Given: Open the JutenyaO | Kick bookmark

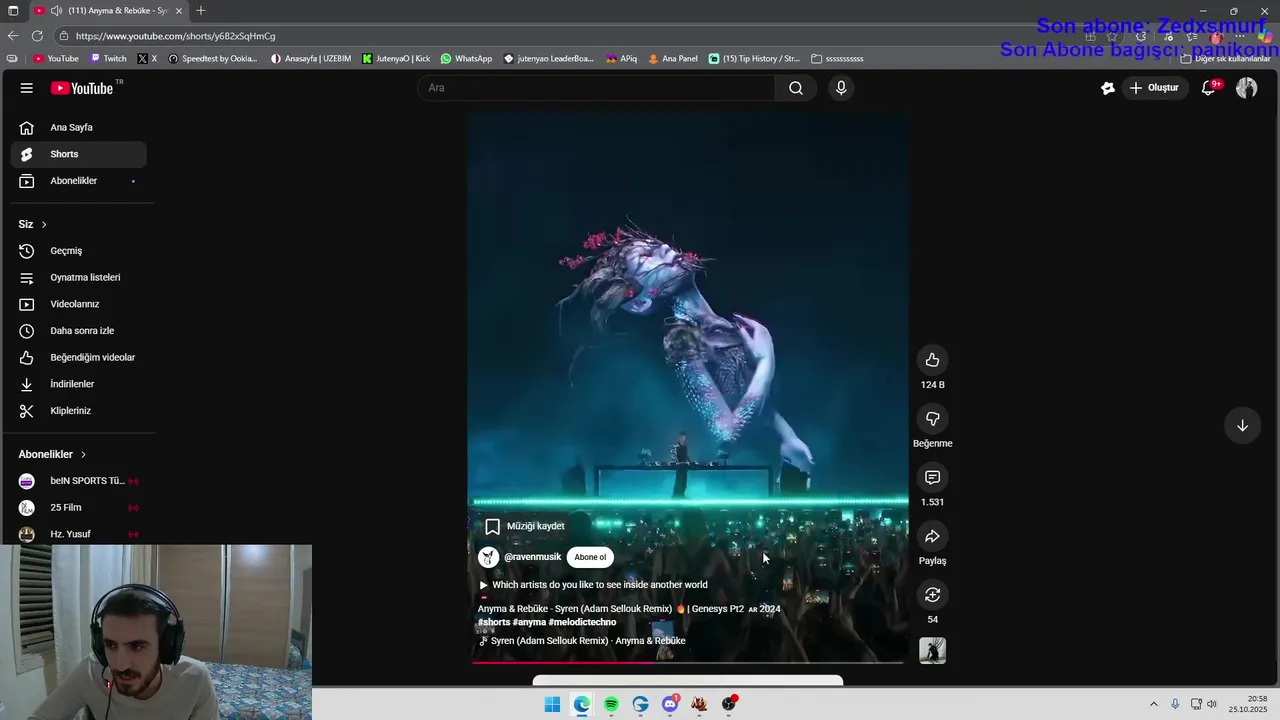Looking at the screenshot, I should click(x=396, y=59).
